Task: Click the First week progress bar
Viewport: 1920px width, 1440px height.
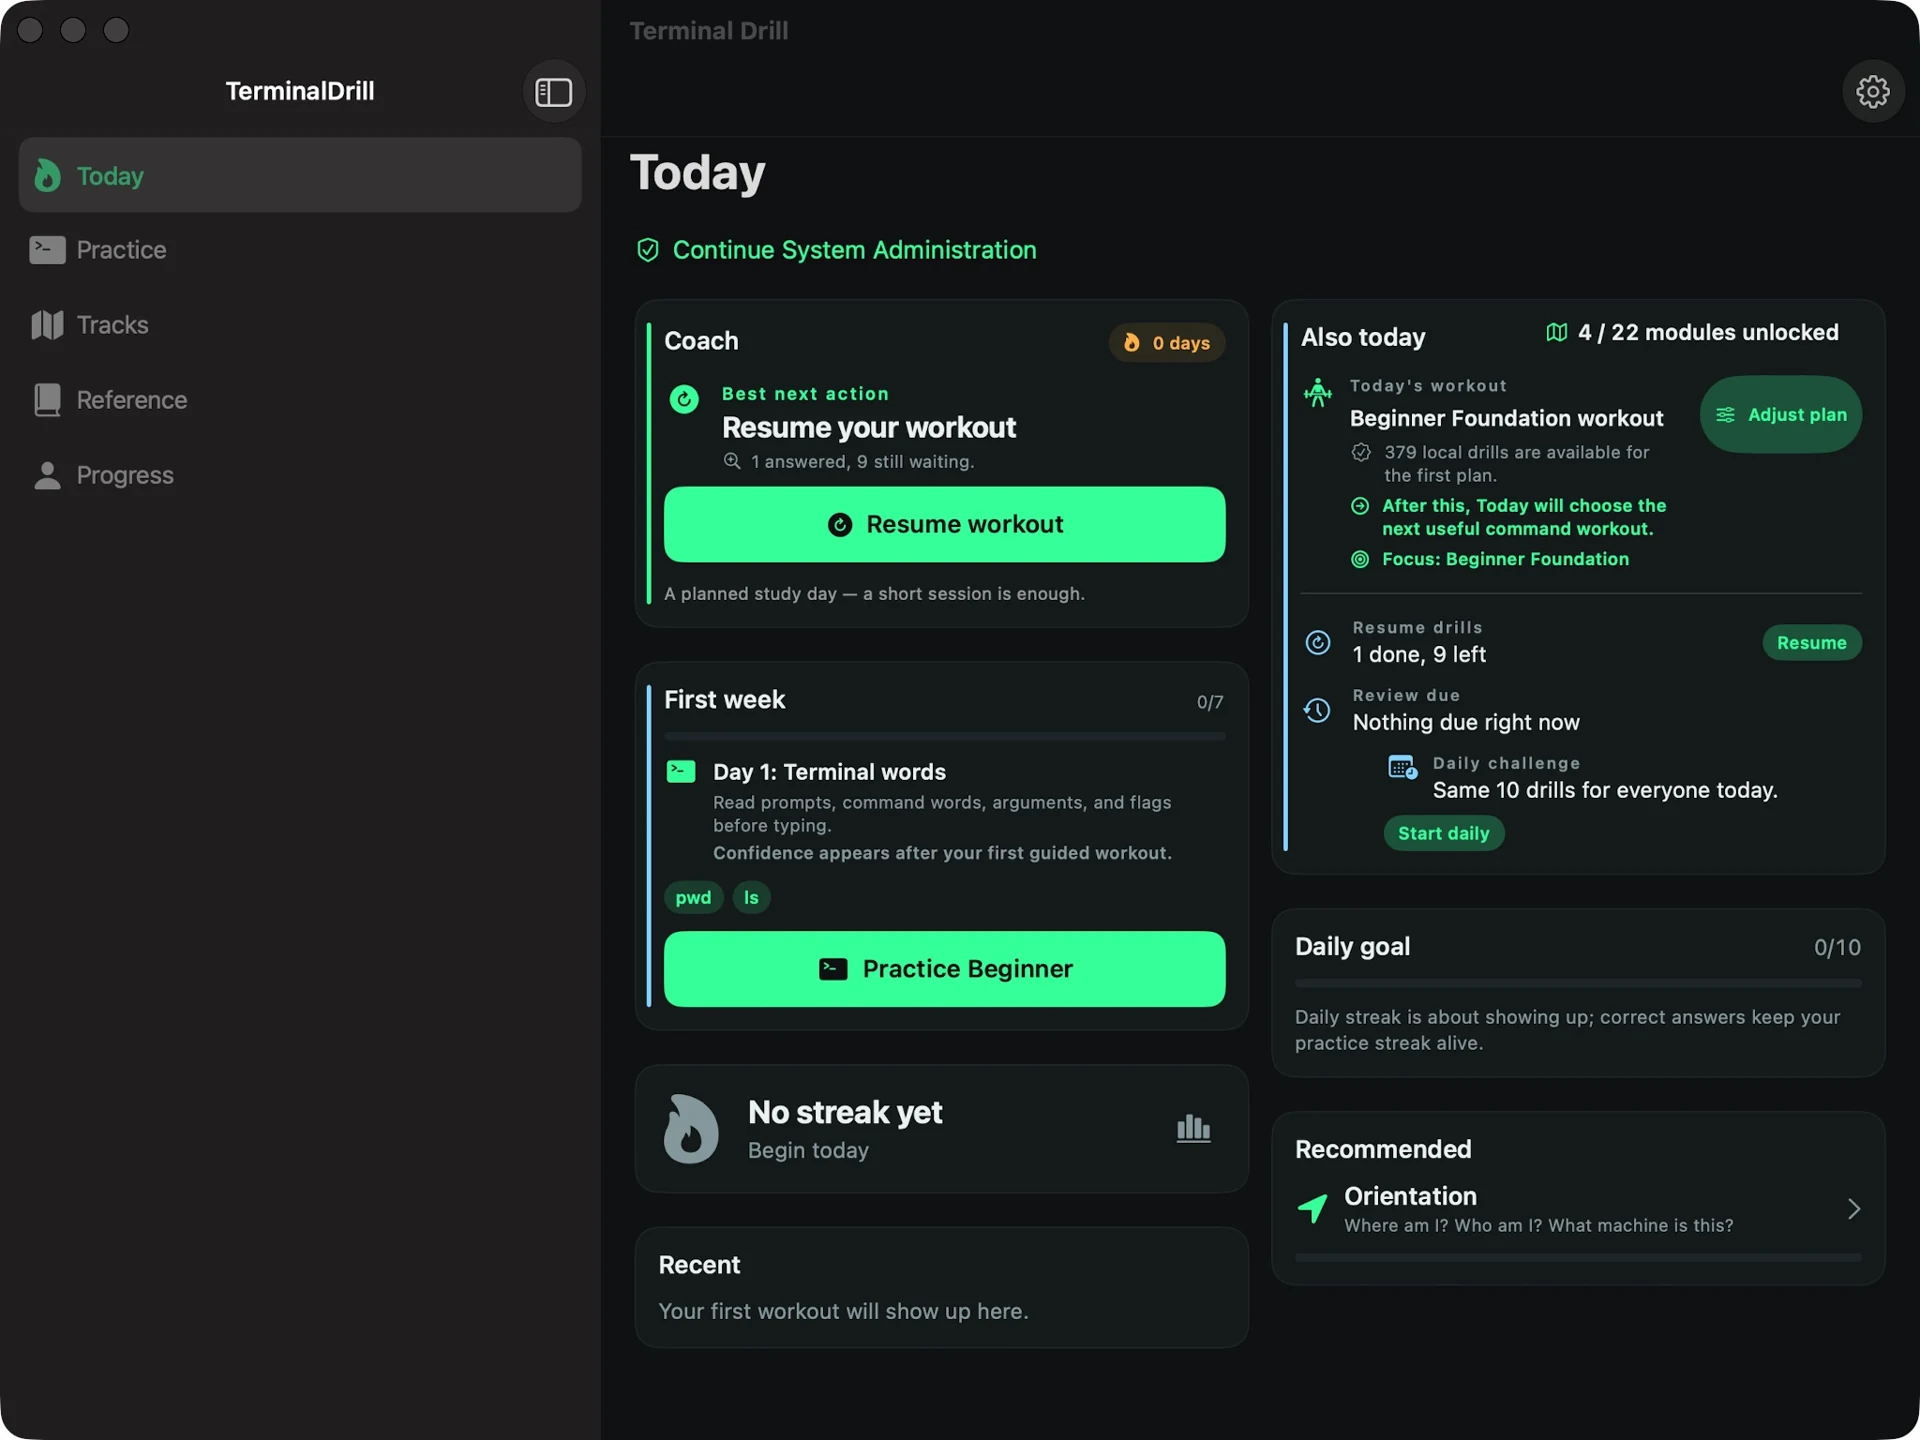Action: 944,736
